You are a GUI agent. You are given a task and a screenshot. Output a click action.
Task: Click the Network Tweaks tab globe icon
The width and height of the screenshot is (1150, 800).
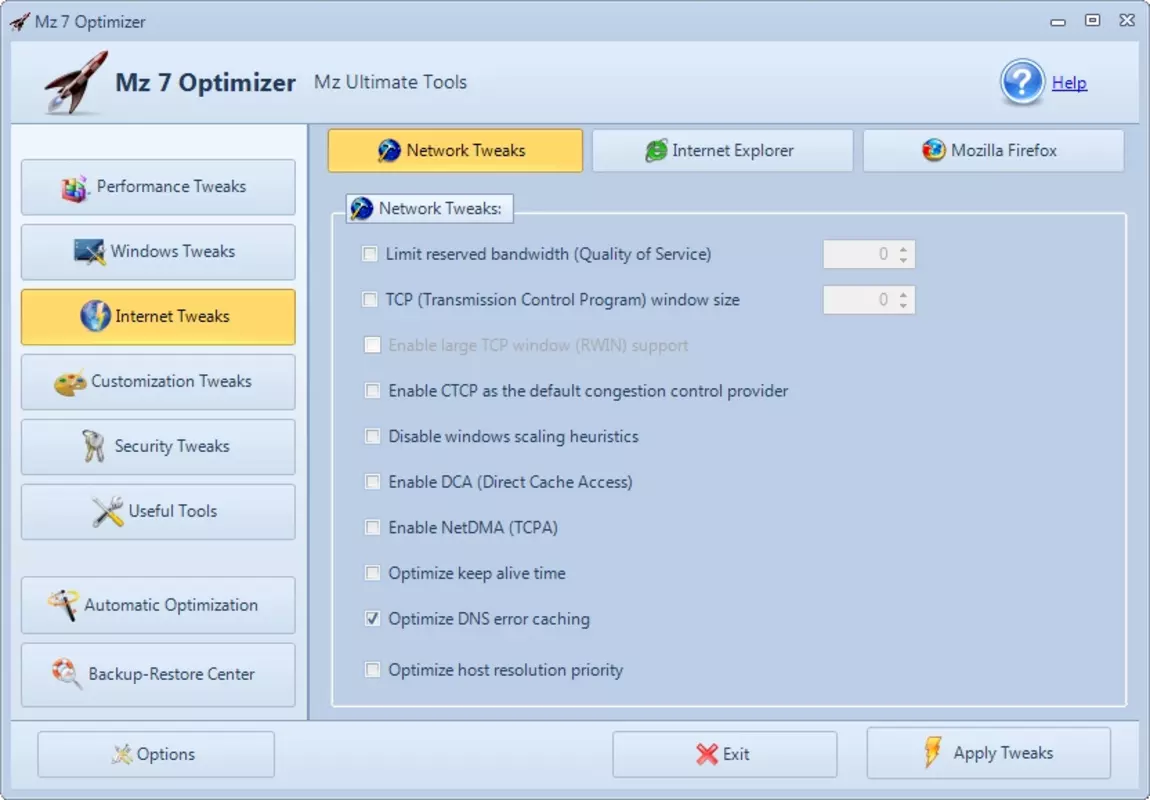(x=389, y=150)
